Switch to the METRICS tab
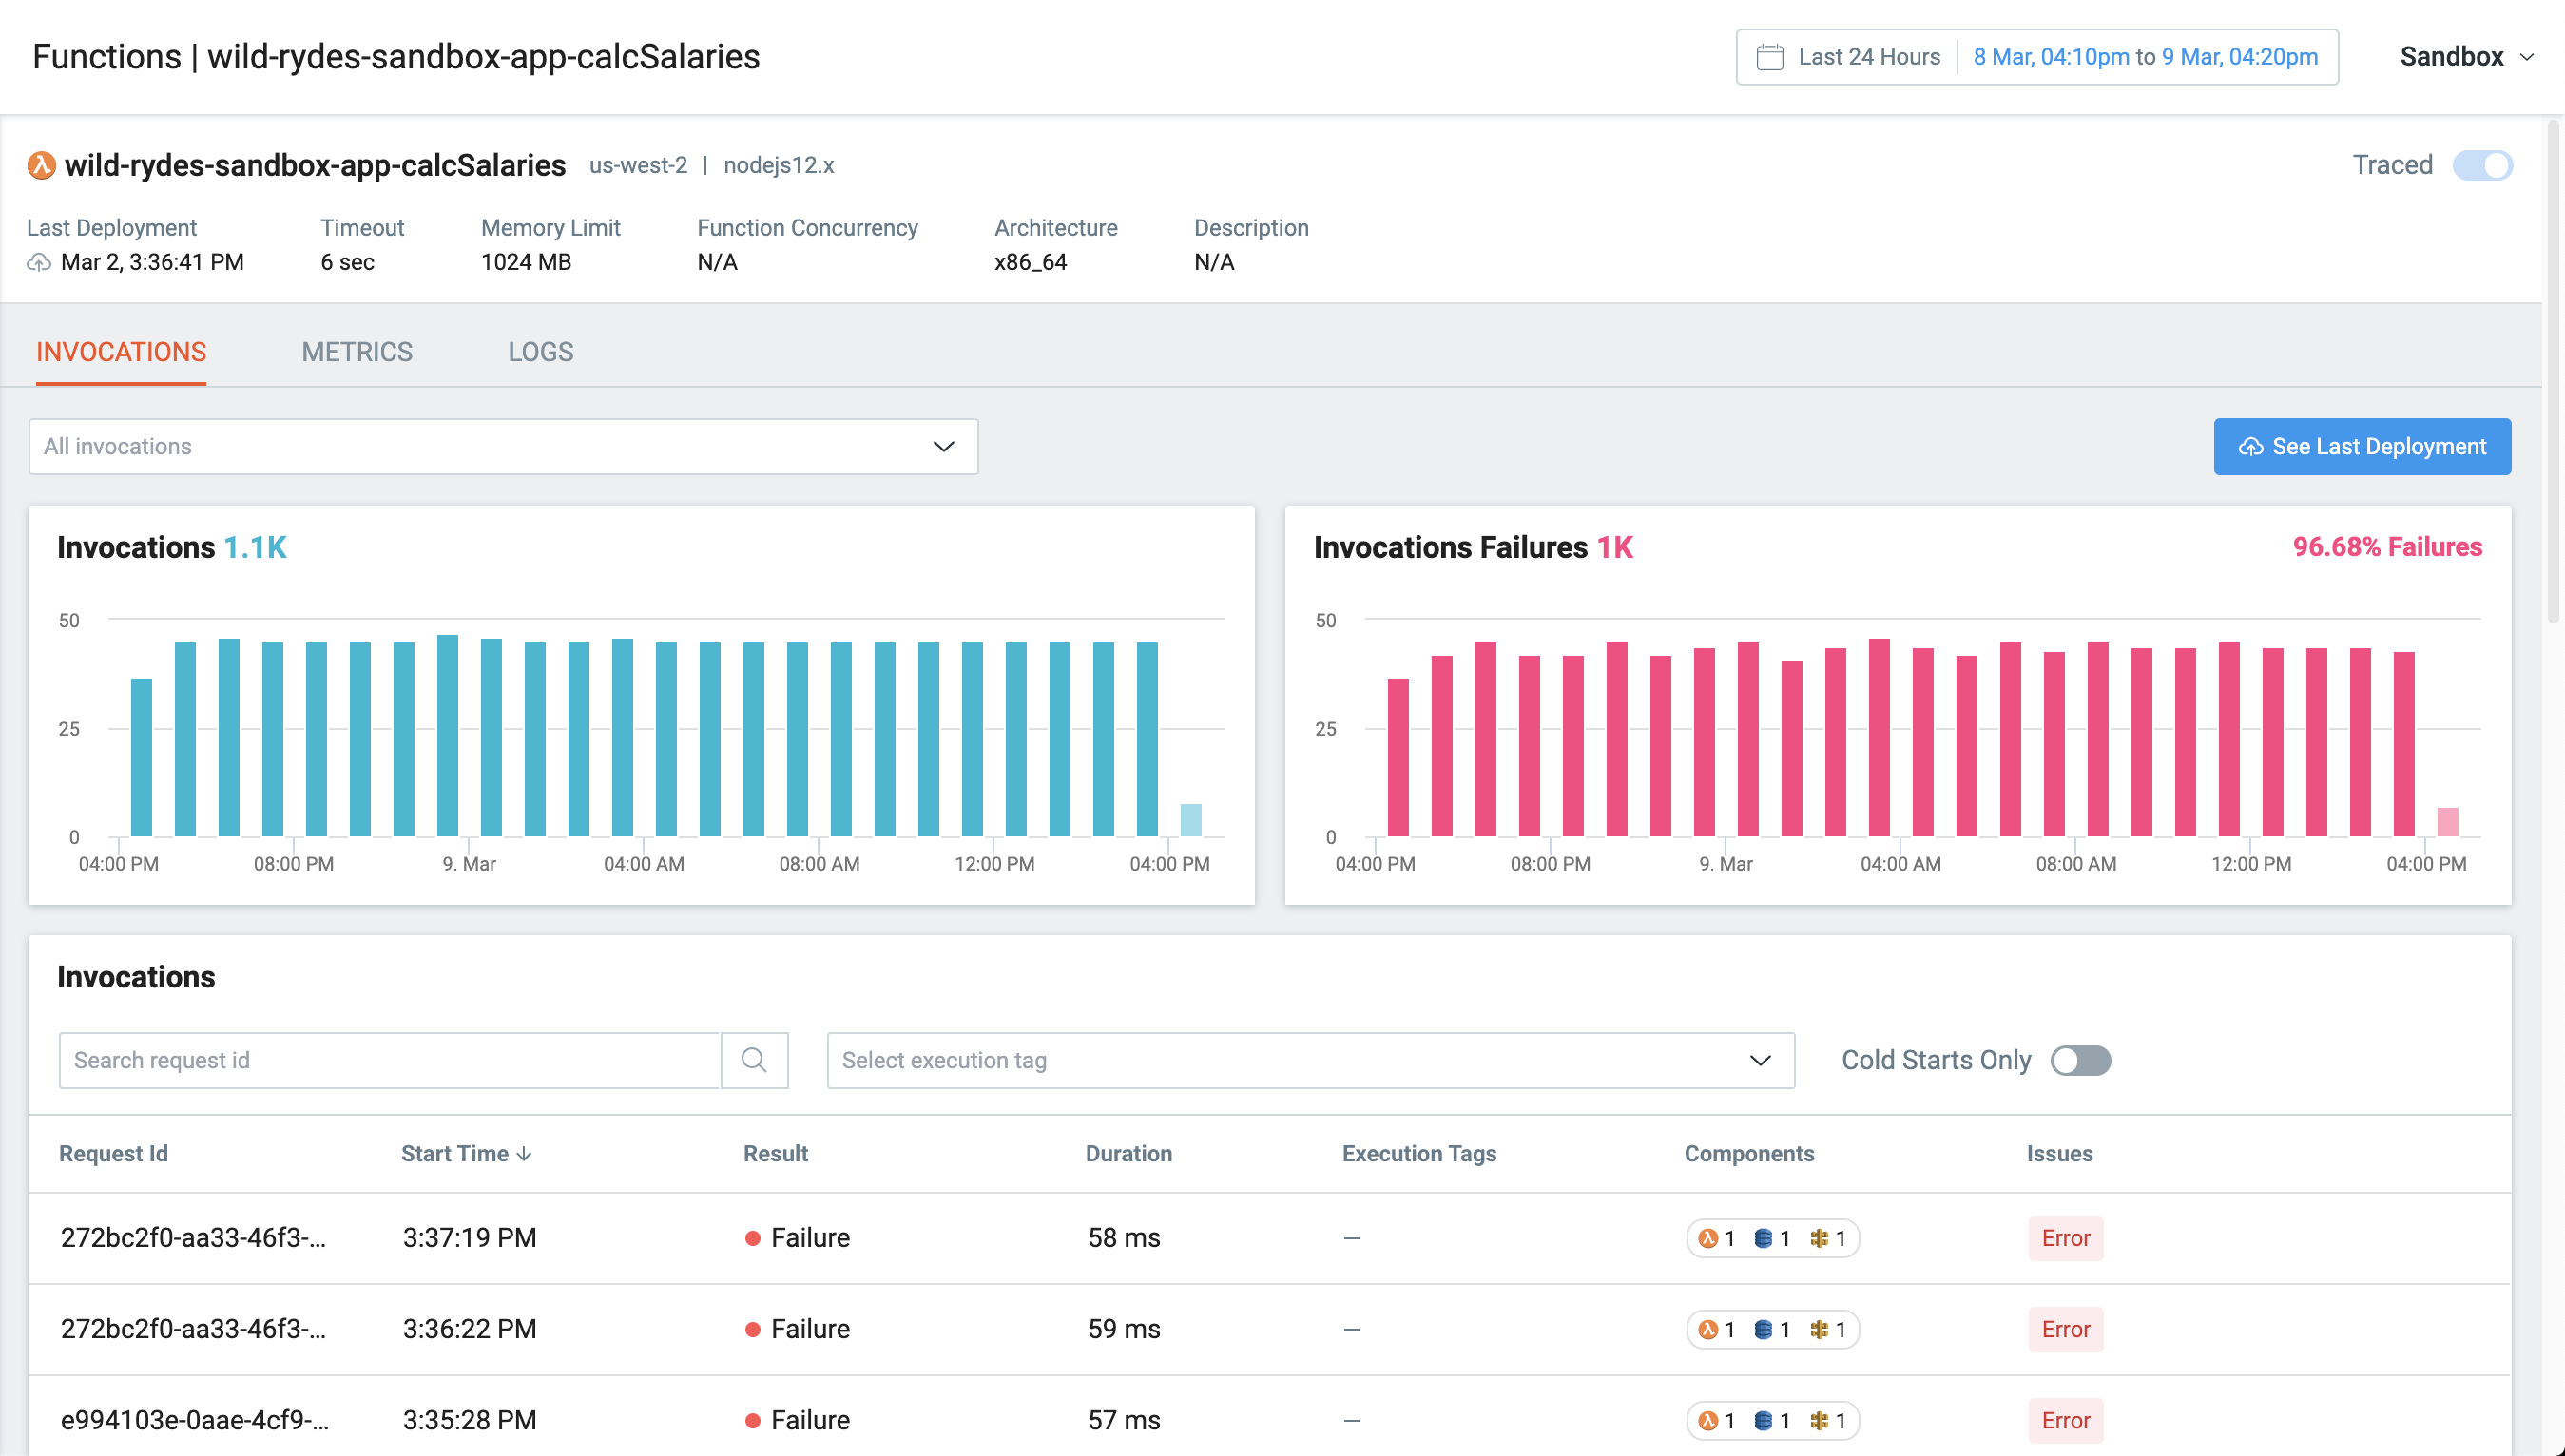The image size is (2565, 1456). [x=357, y=352]
